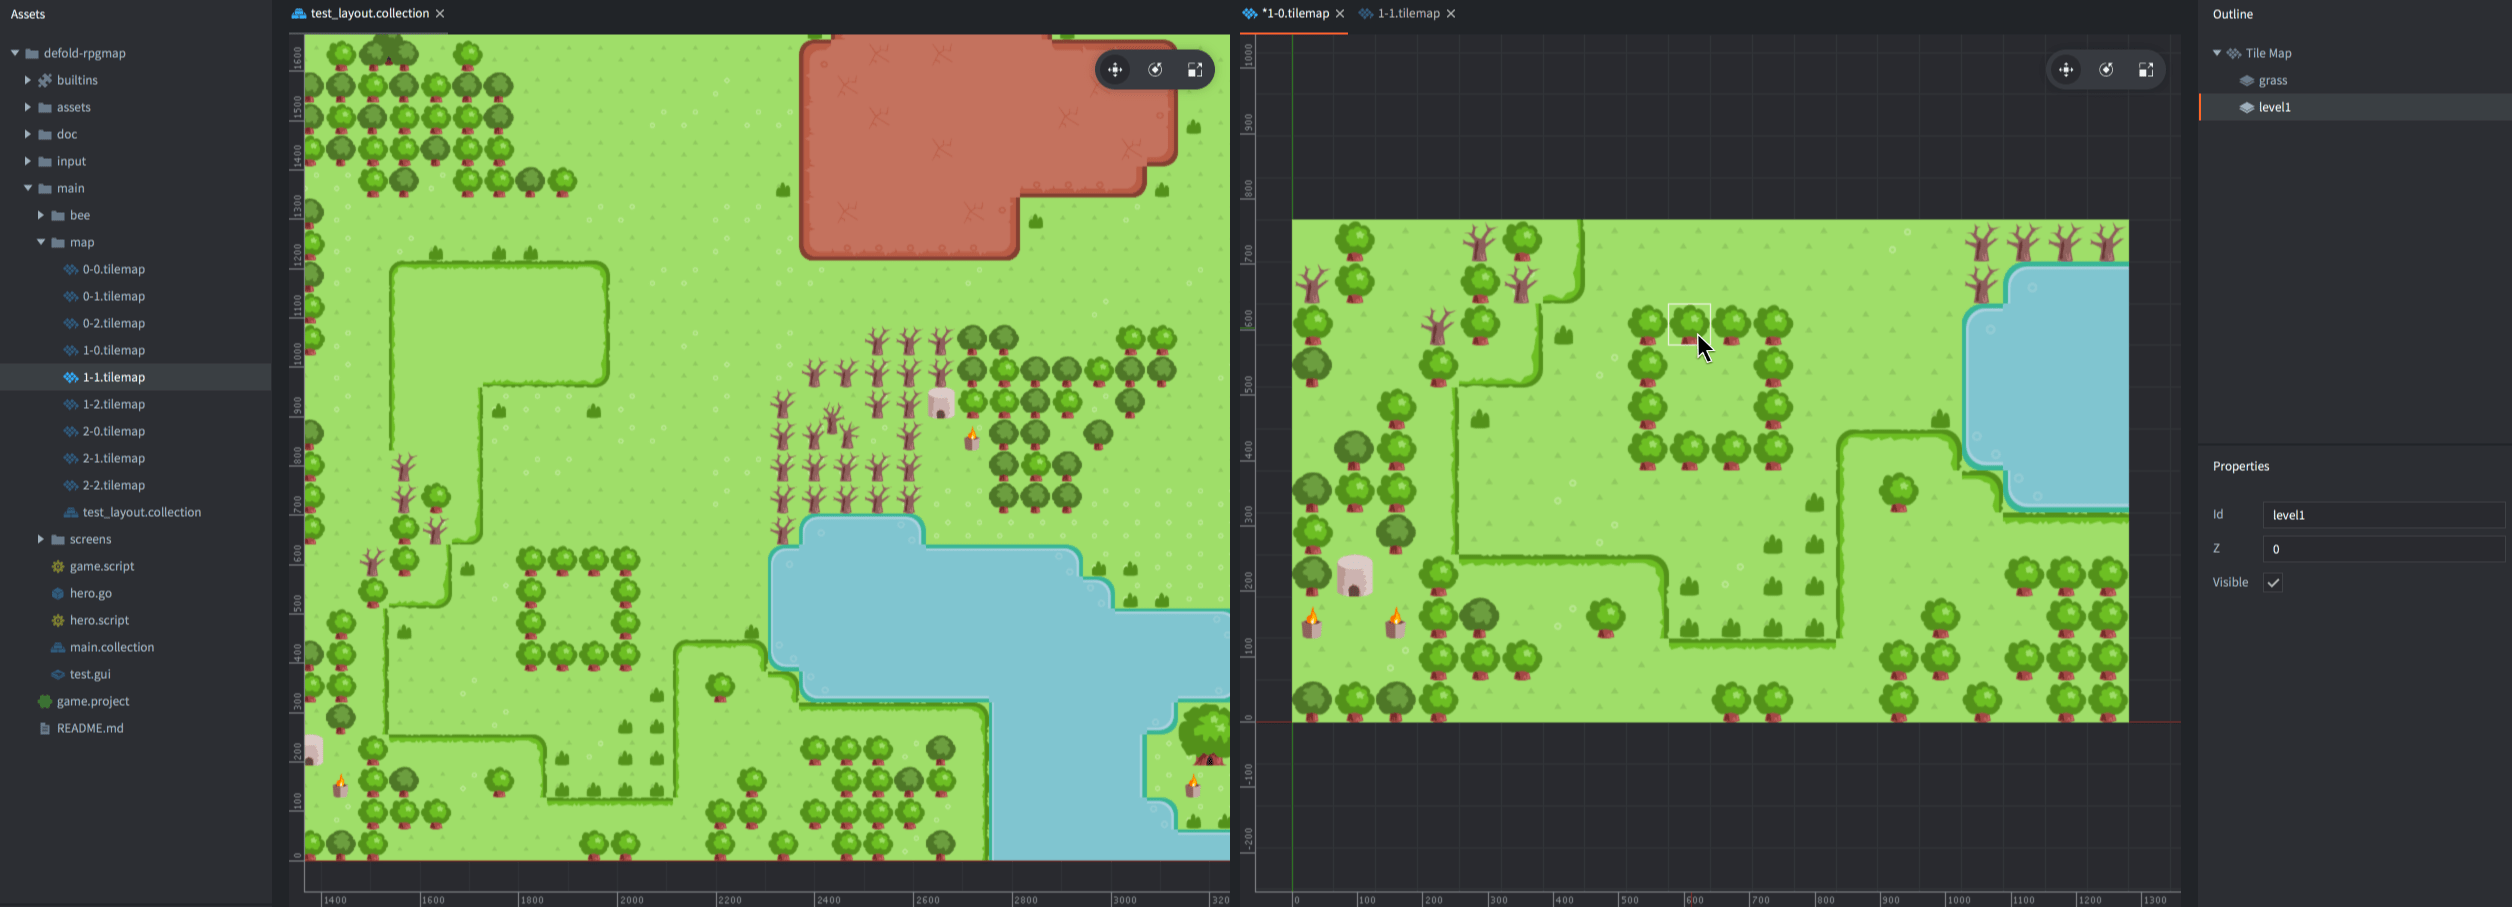Close the 1-1.tilemap tab
This screenshot has width=2512, height=907.
(1451, 14)
